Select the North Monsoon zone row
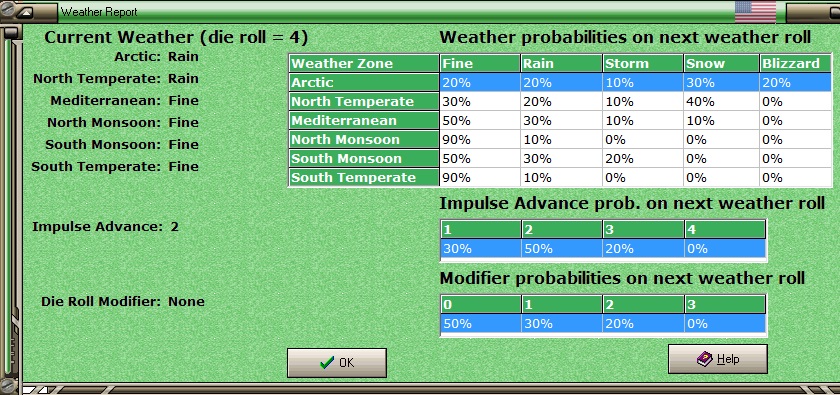The height and width of the screenshot is (395, 840). [560, 139]
